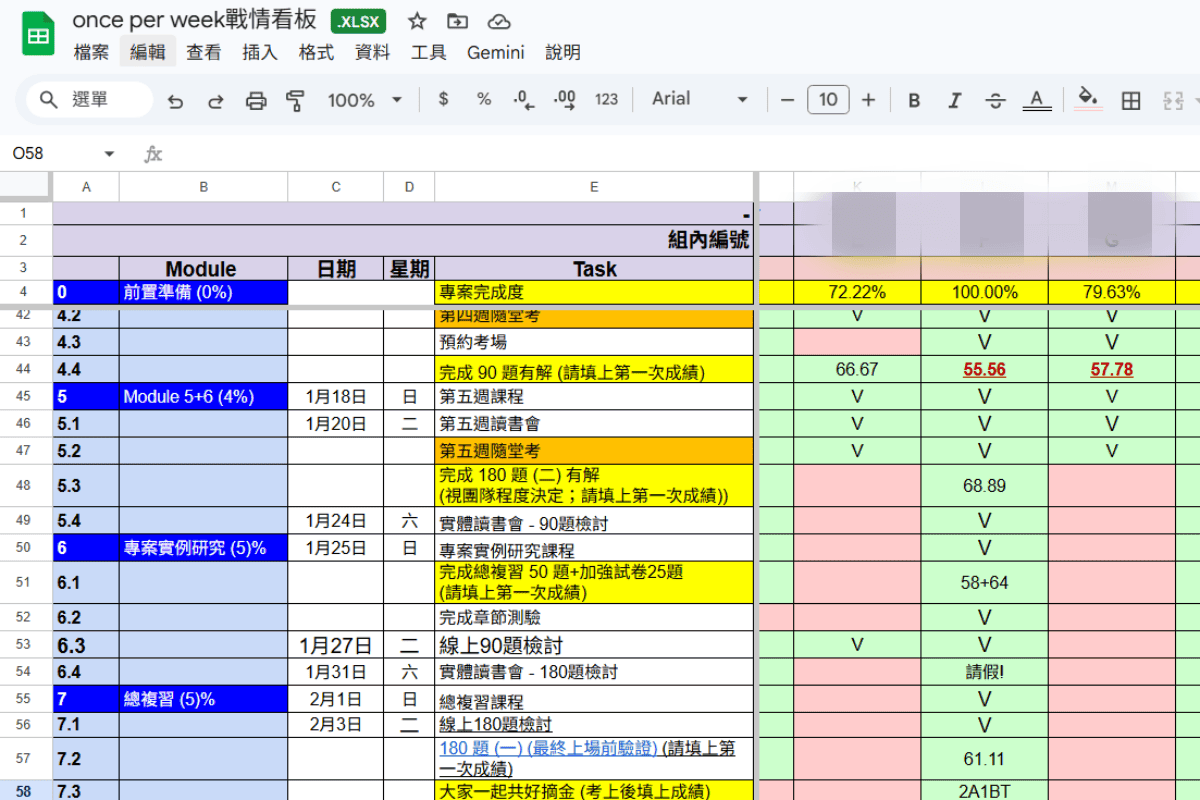The height and width of the screenshot is (800, 1200).
Task: Open the zoom 100% dropdown
Action: tap(365, 100)
